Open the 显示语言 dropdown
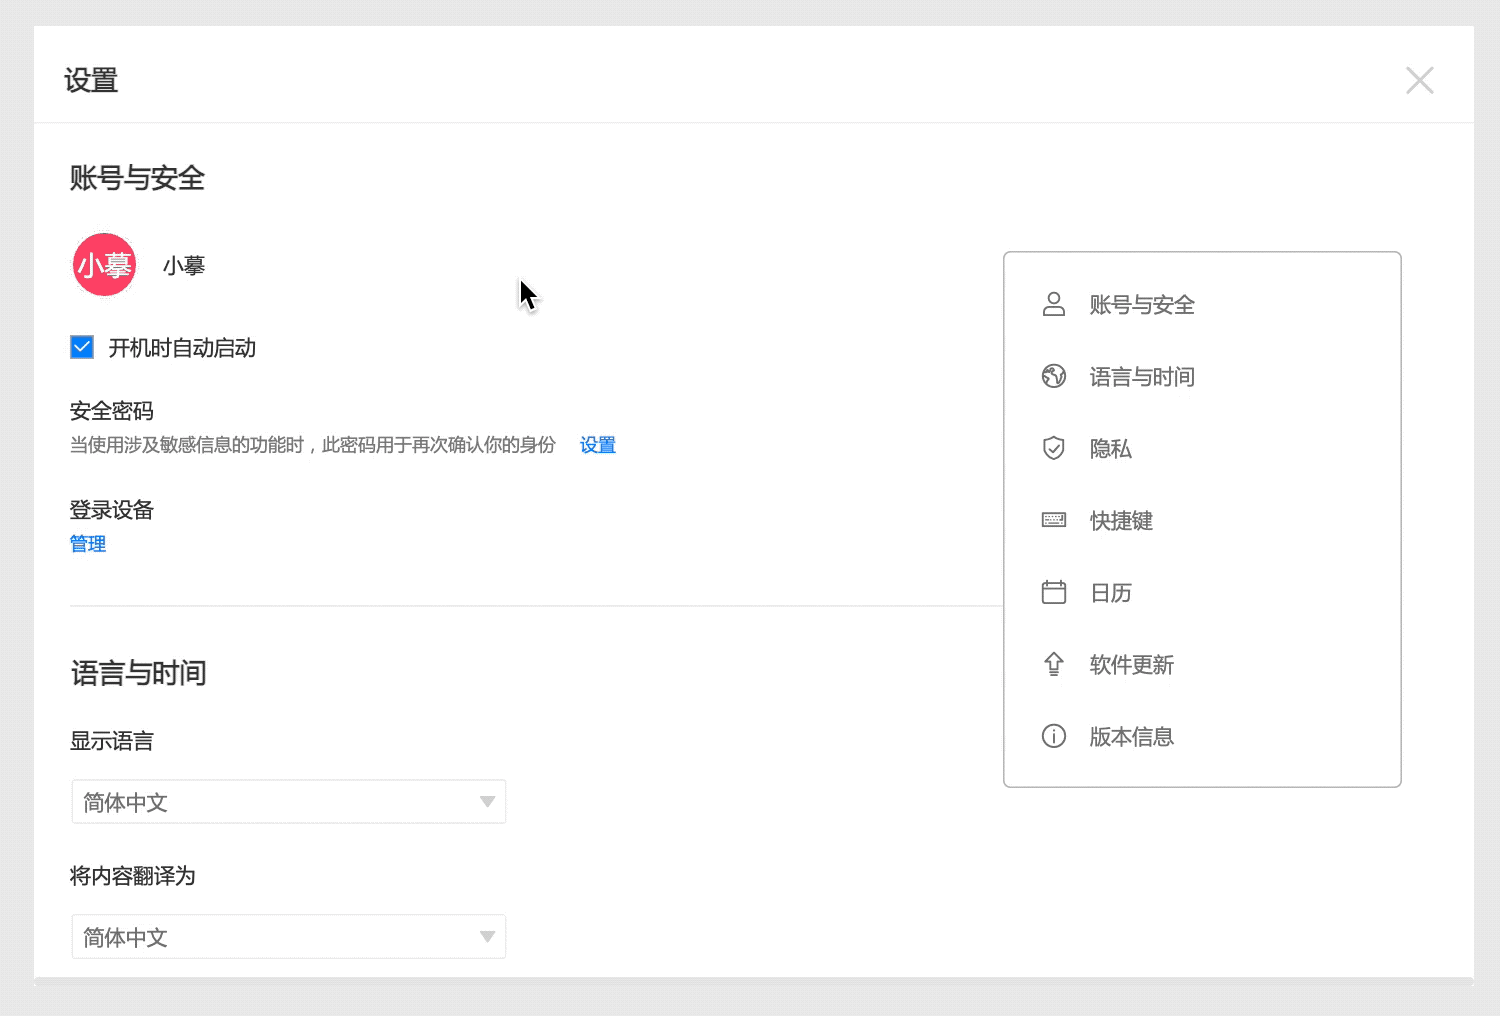The height and width of the screenshot is (1016, 1500). click(x=288, y=802)
